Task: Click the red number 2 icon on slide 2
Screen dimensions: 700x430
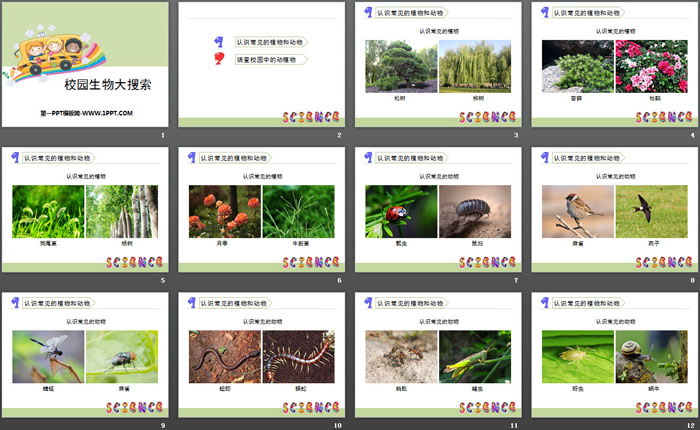Action: point(219,58)
